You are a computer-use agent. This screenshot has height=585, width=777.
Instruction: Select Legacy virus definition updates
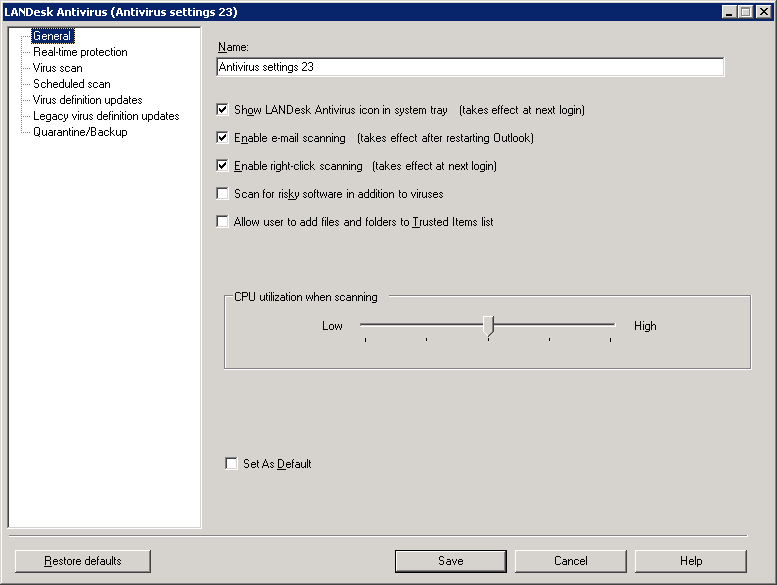(106, 116)
